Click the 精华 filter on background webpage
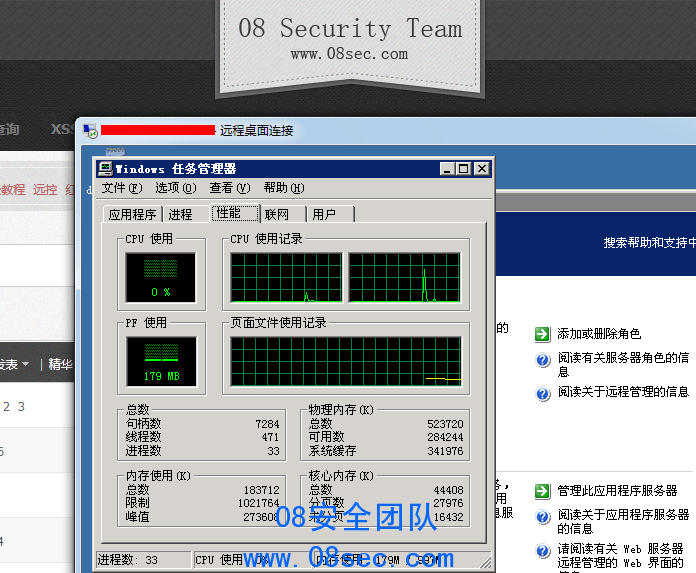The image size is (696, 573). (x=60, y=364)
